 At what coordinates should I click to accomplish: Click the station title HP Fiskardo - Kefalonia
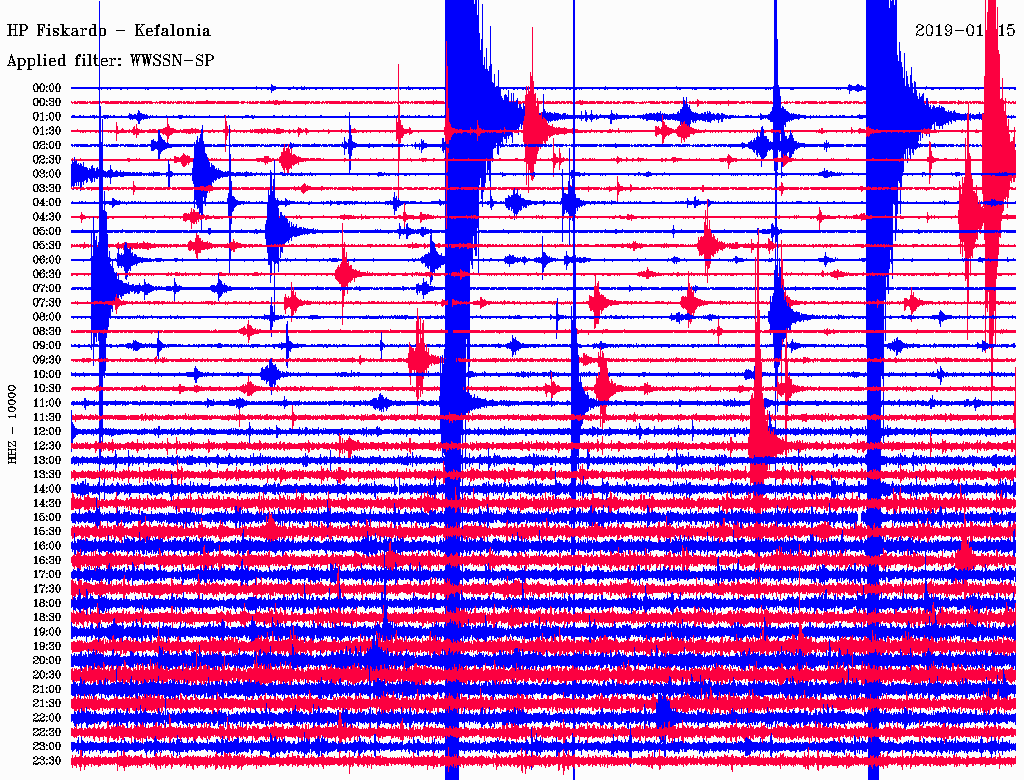[108, 30]
